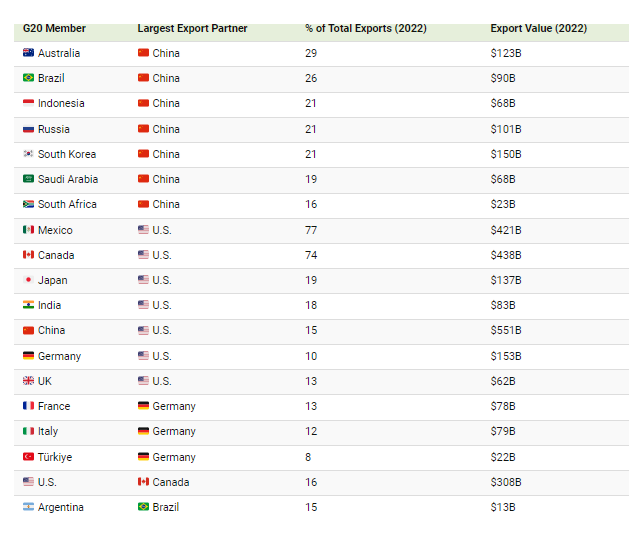The image size is (644, 542).
Task: Click the Brazil flag in the Argentina row
Action: (143, 507)
